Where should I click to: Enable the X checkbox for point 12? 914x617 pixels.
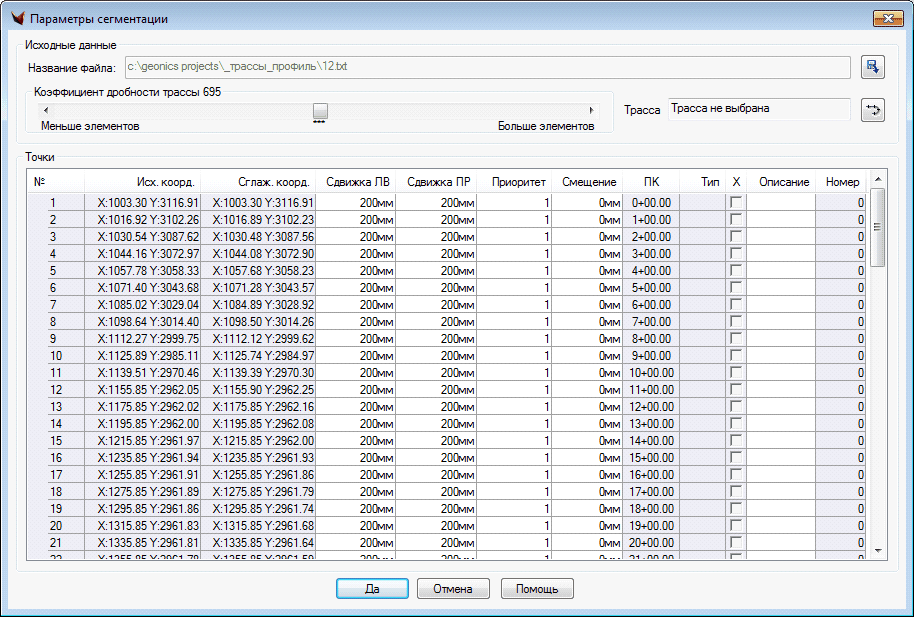[736, 389]
